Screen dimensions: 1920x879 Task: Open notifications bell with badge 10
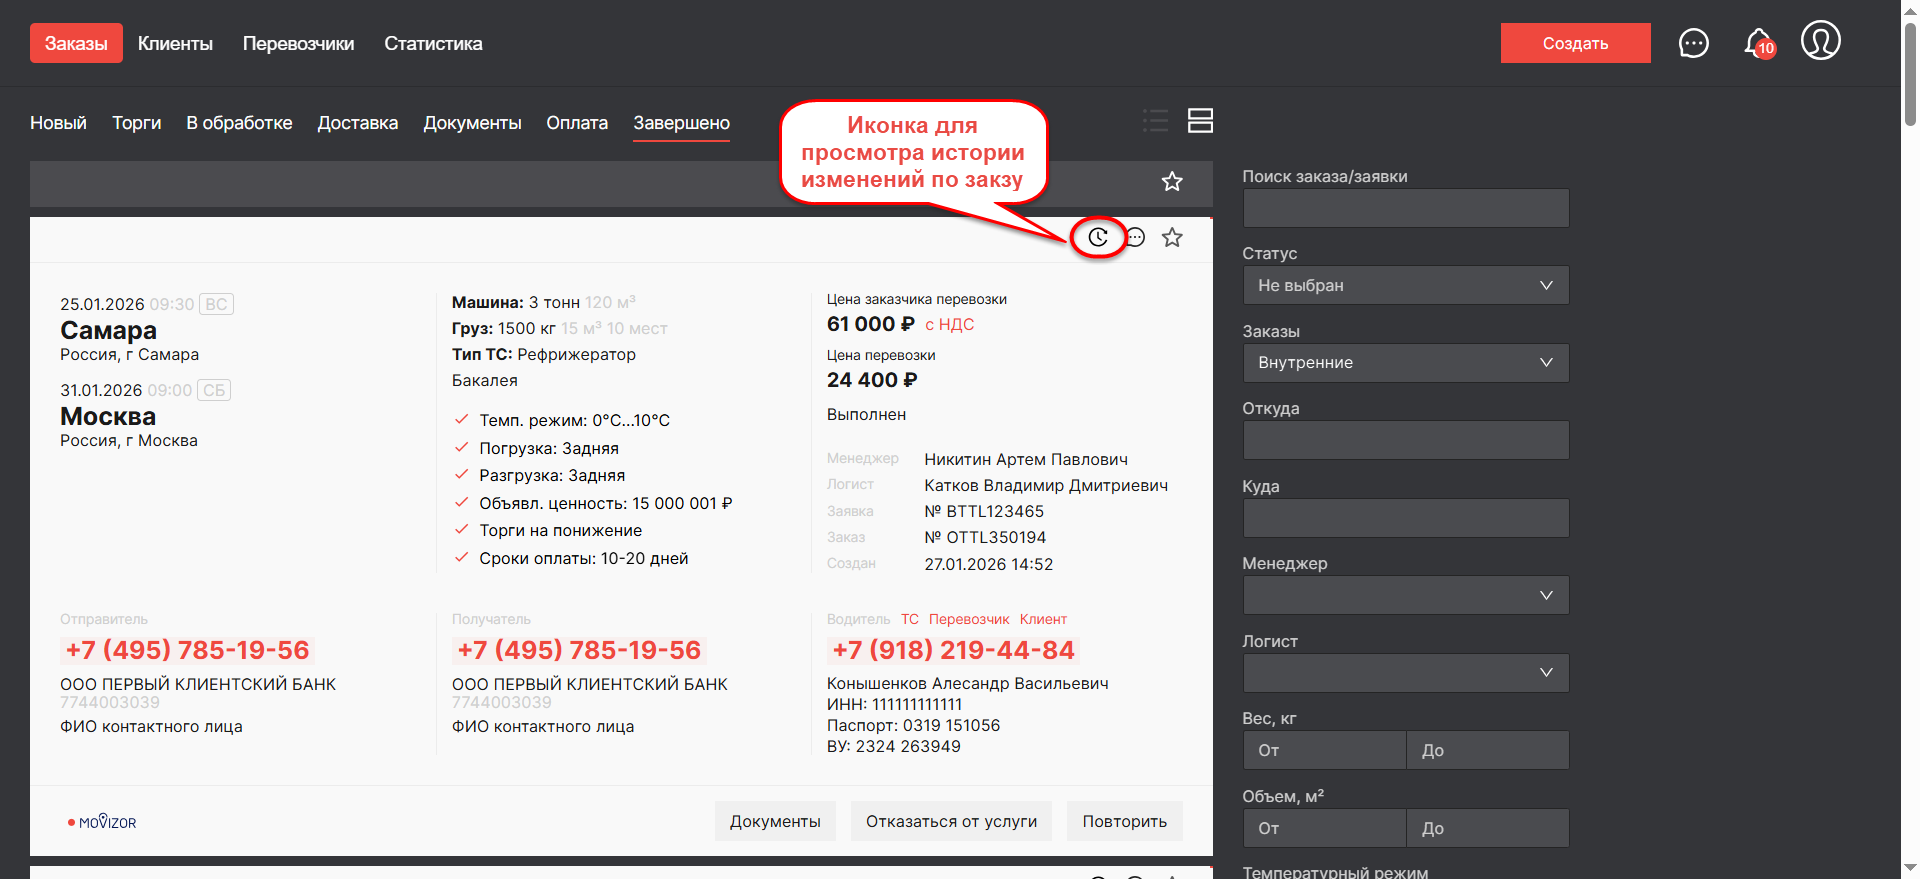1758,43
